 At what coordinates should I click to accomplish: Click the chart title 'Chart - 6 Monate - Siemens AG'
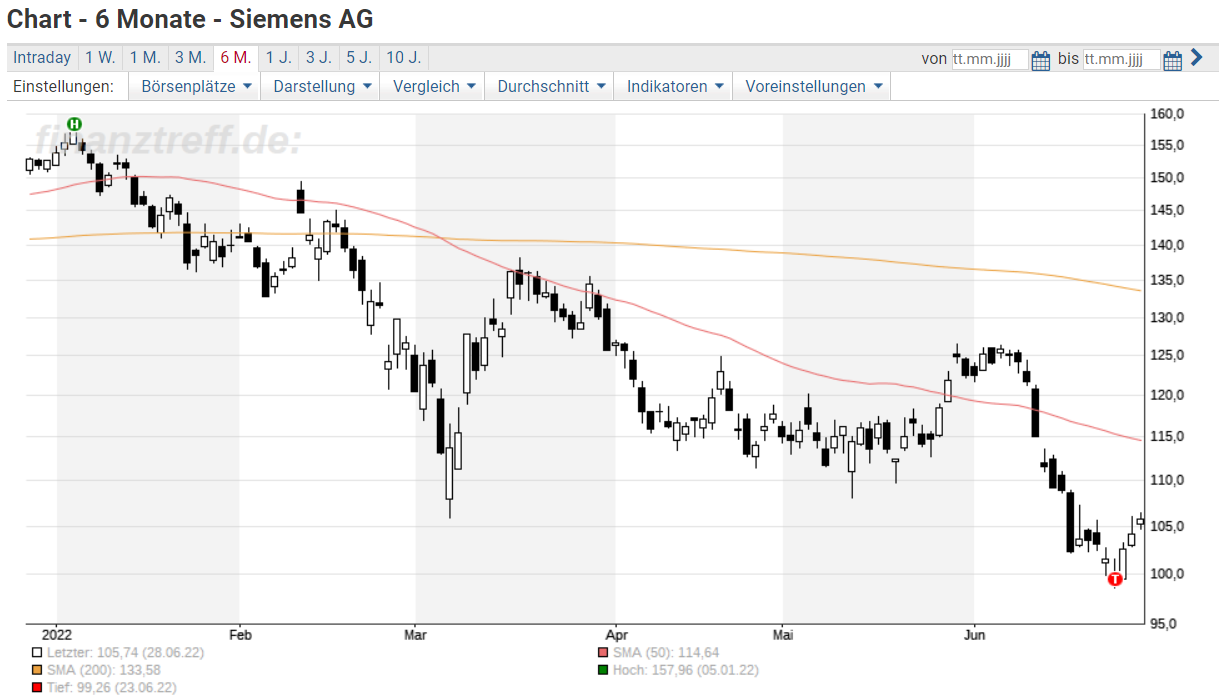[190, 19]
